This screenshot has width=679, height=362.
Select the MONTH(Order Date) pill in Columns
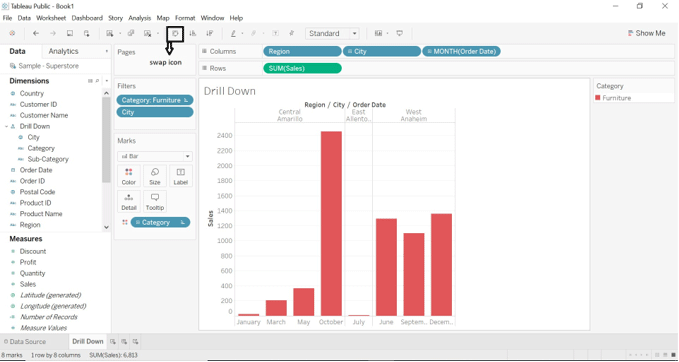(x=462, y=52)
